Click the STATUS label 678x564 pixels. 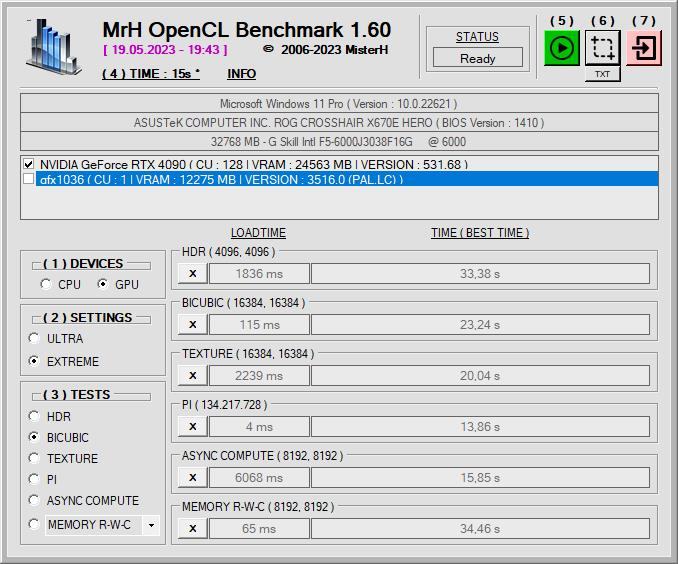pyautogui.click(x=477, y=37)
